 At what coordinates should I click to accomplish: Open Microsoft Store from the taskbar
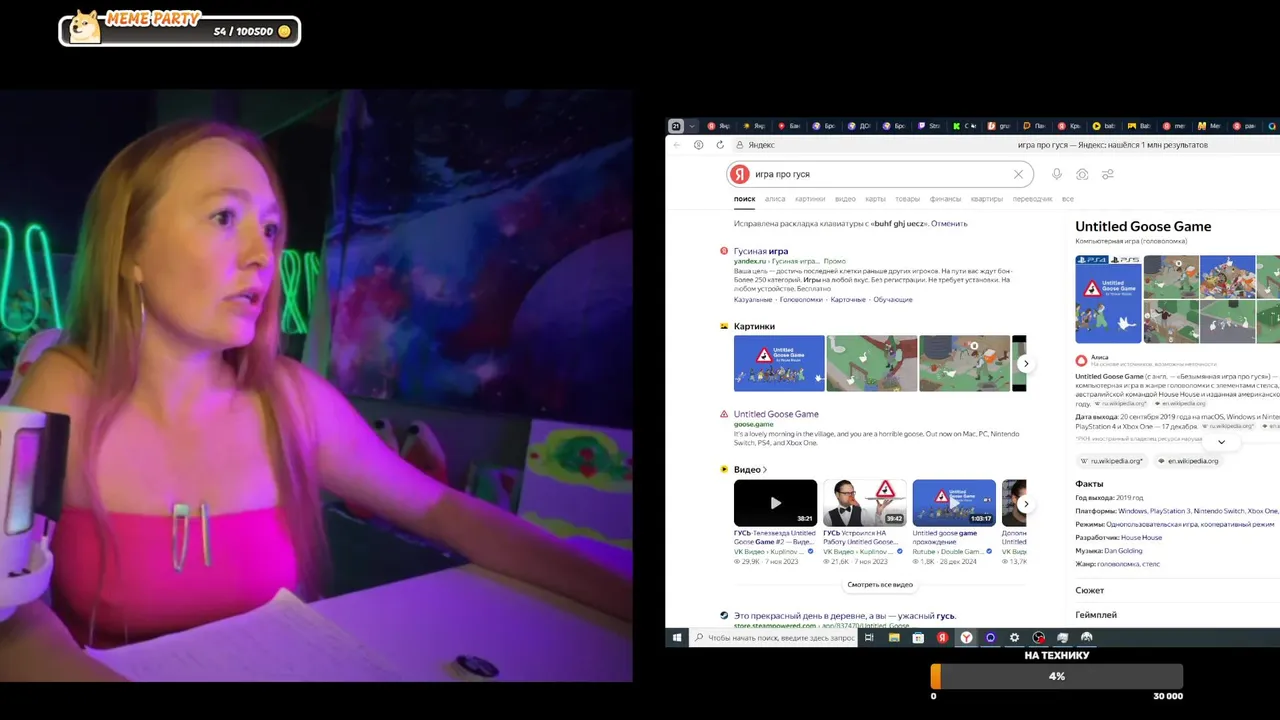coord(918,638)
